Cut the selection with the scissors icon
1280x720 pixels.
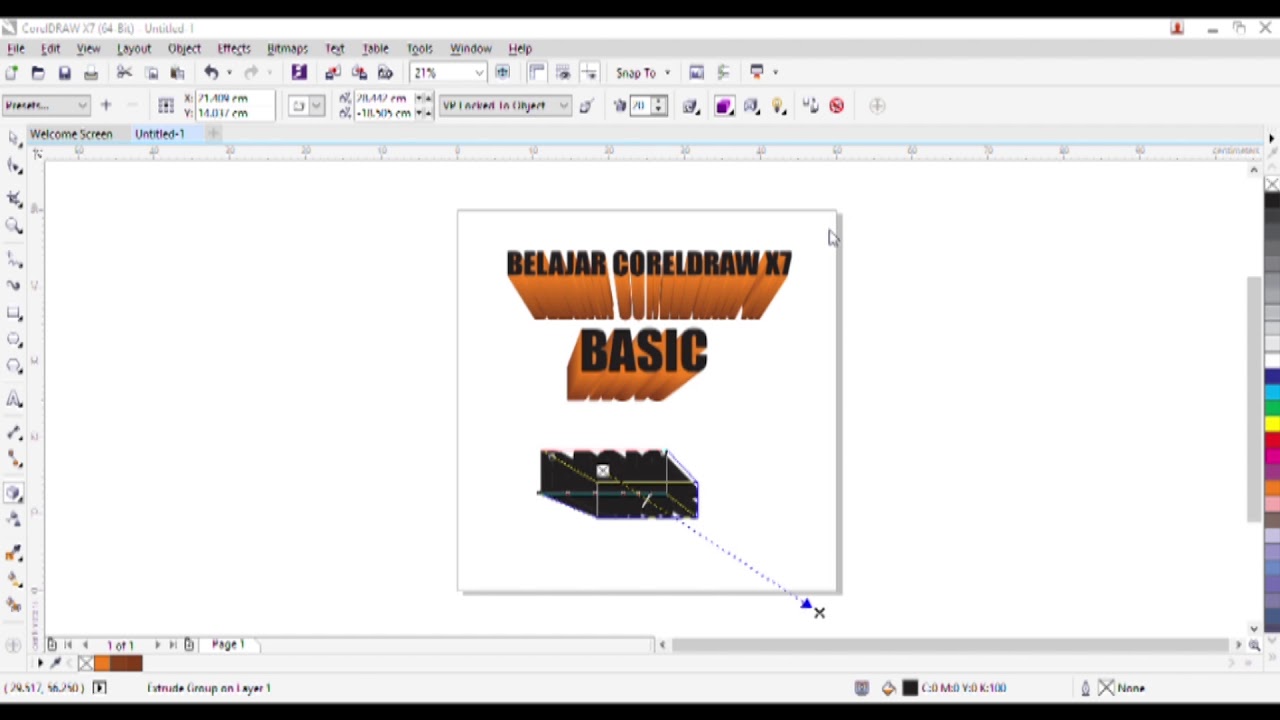[124, 73]
